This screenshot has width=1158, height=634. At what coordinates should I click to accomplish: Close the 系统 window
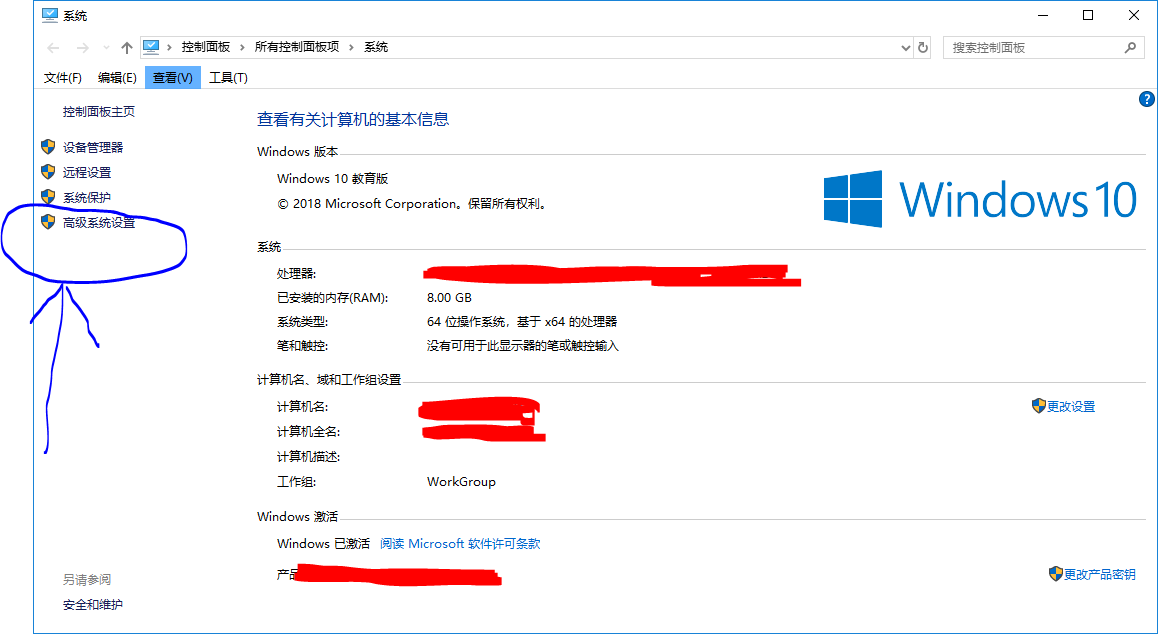click(x=1134, y=16)
